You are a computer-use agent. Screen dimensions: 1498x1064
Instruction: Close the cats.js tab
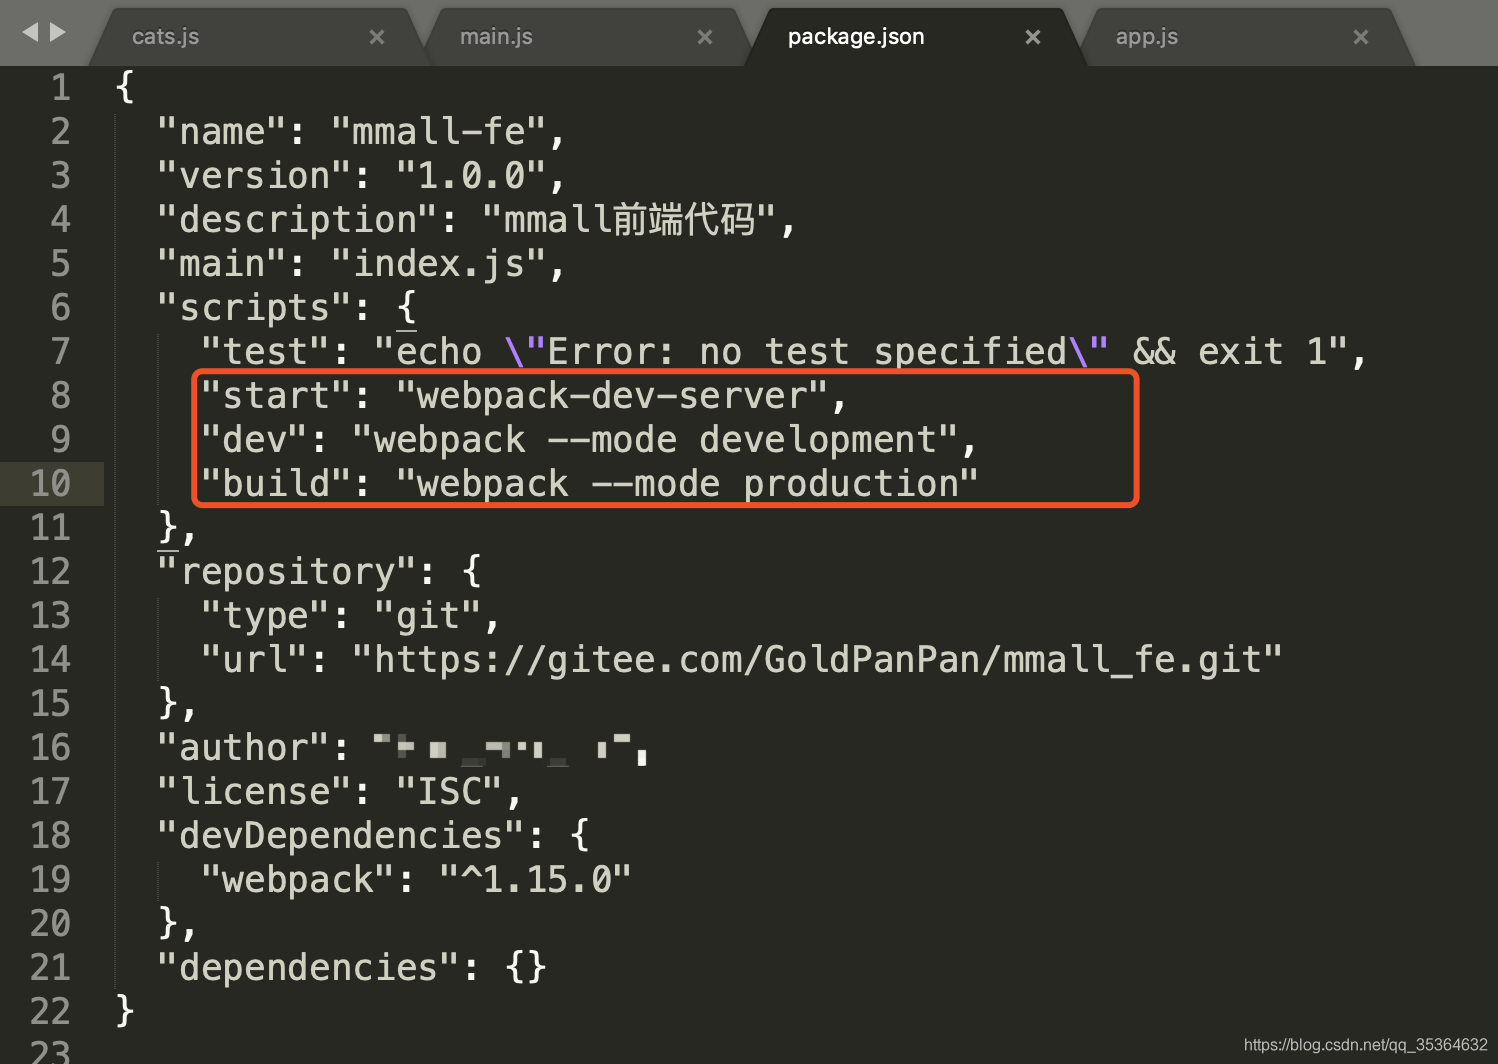pyautogui.click(x=377, y=37)
